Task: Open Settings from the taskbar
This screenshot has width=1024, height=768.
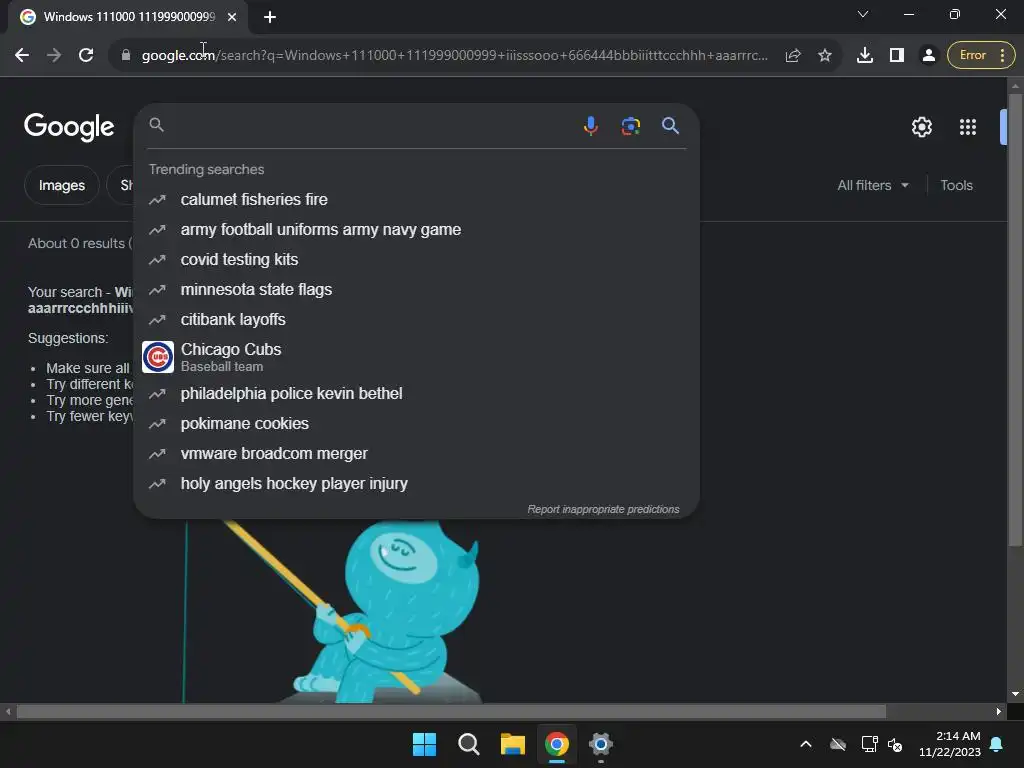Action: pos(601,744)
